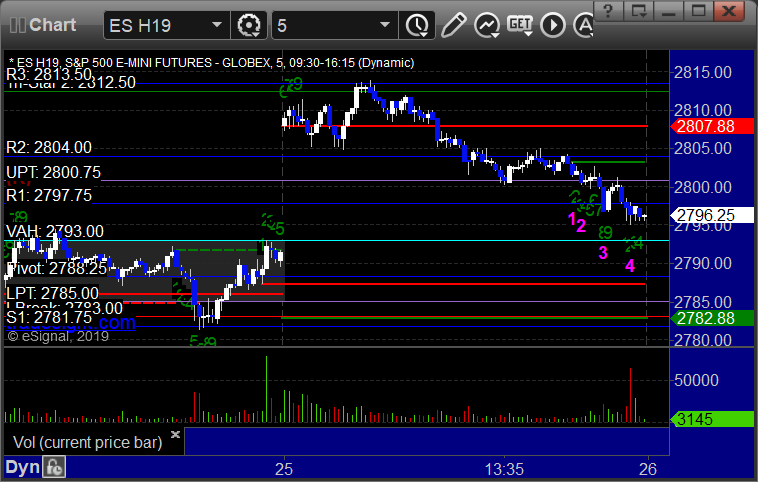This screenshot has height=482, width=758.
Task: Click the 2815.00 price axis label
Action: (703, 73)
